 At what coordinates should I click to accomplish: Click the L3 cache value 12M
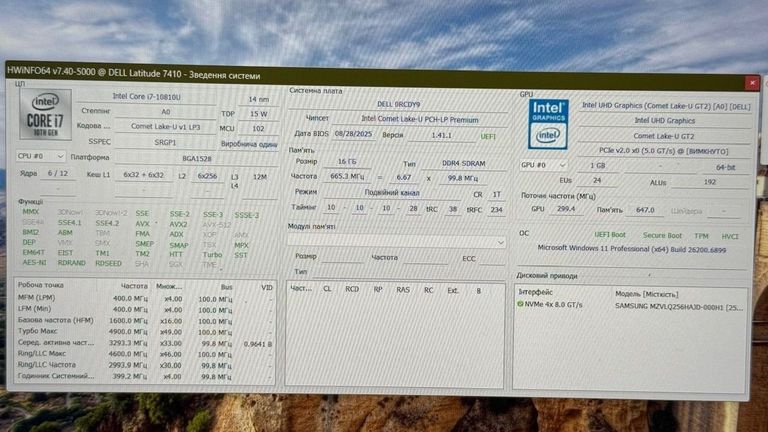click(x=260, y=176)
